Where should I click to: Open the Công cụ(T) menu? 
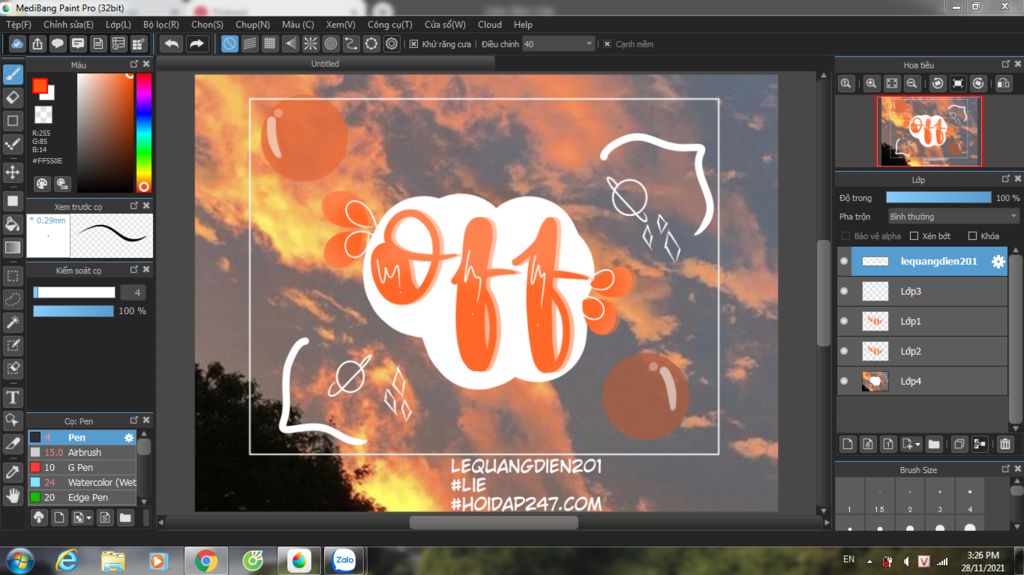(x=390, y=24)
